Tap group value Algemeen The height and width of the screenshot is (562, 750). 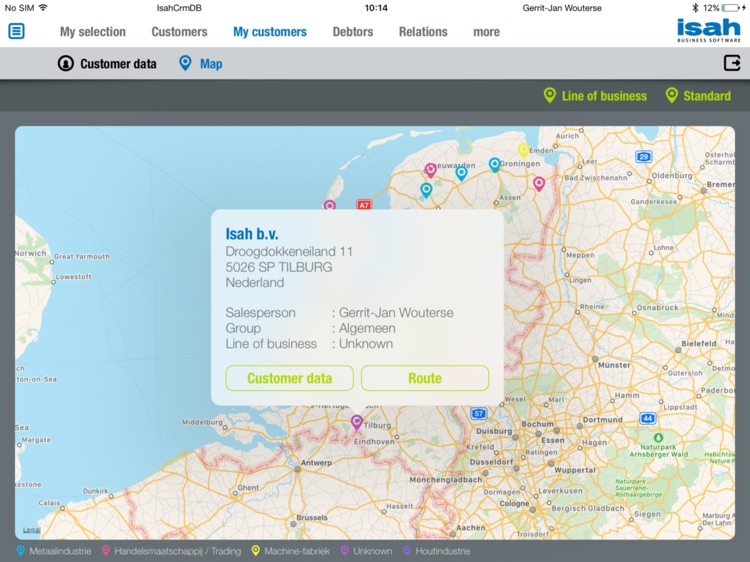tap(367, 329)
